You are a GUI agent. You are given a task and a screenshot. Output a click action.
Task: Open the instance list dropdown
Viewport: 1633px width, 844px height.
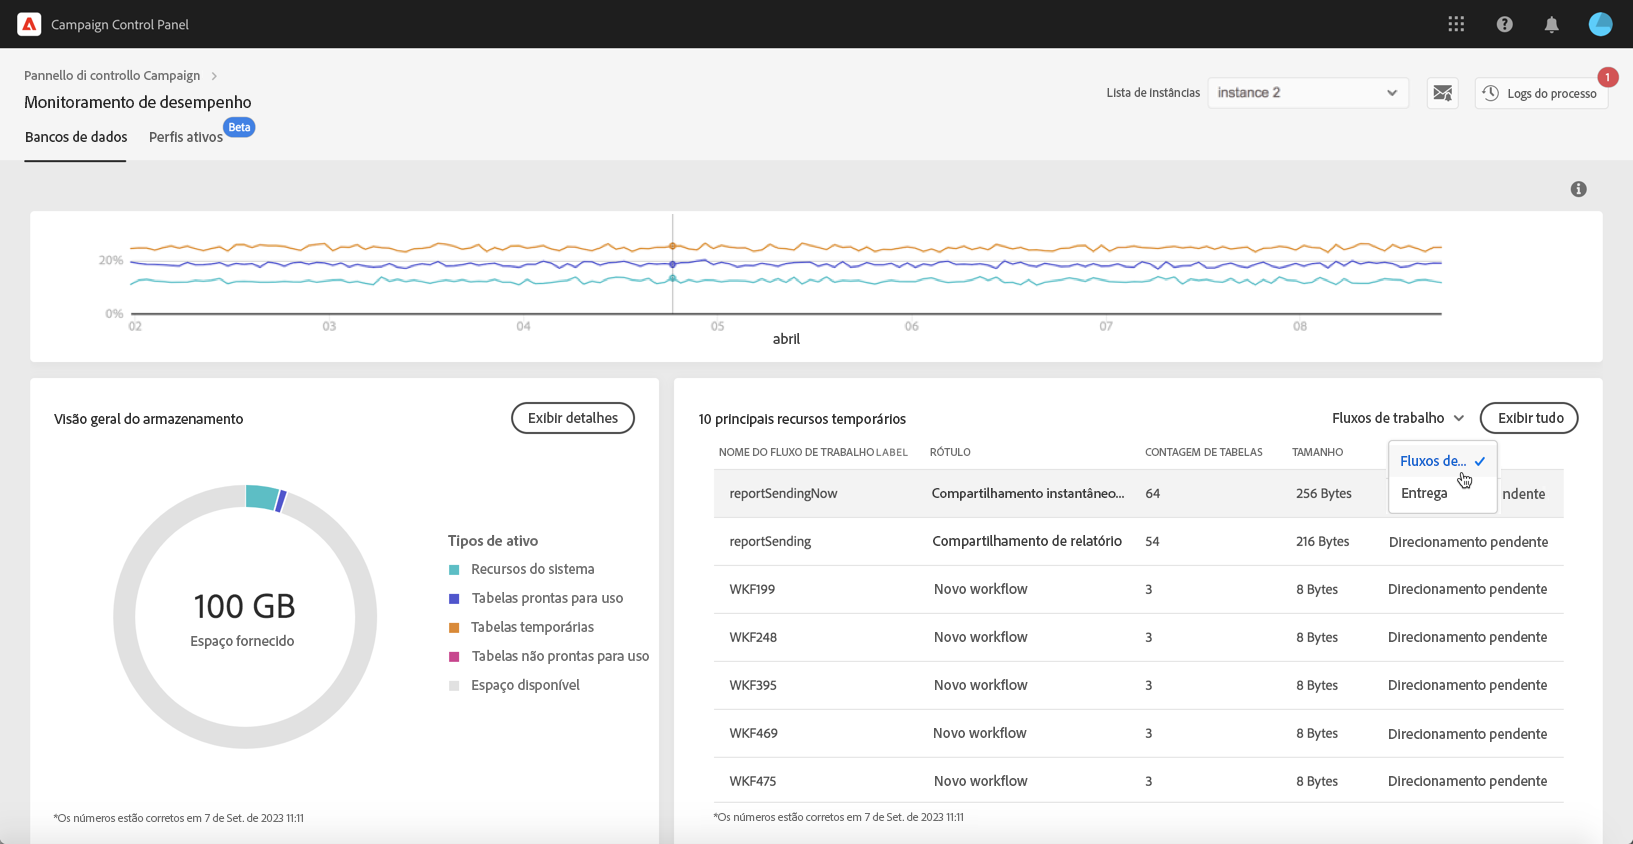coord(1307,93)
